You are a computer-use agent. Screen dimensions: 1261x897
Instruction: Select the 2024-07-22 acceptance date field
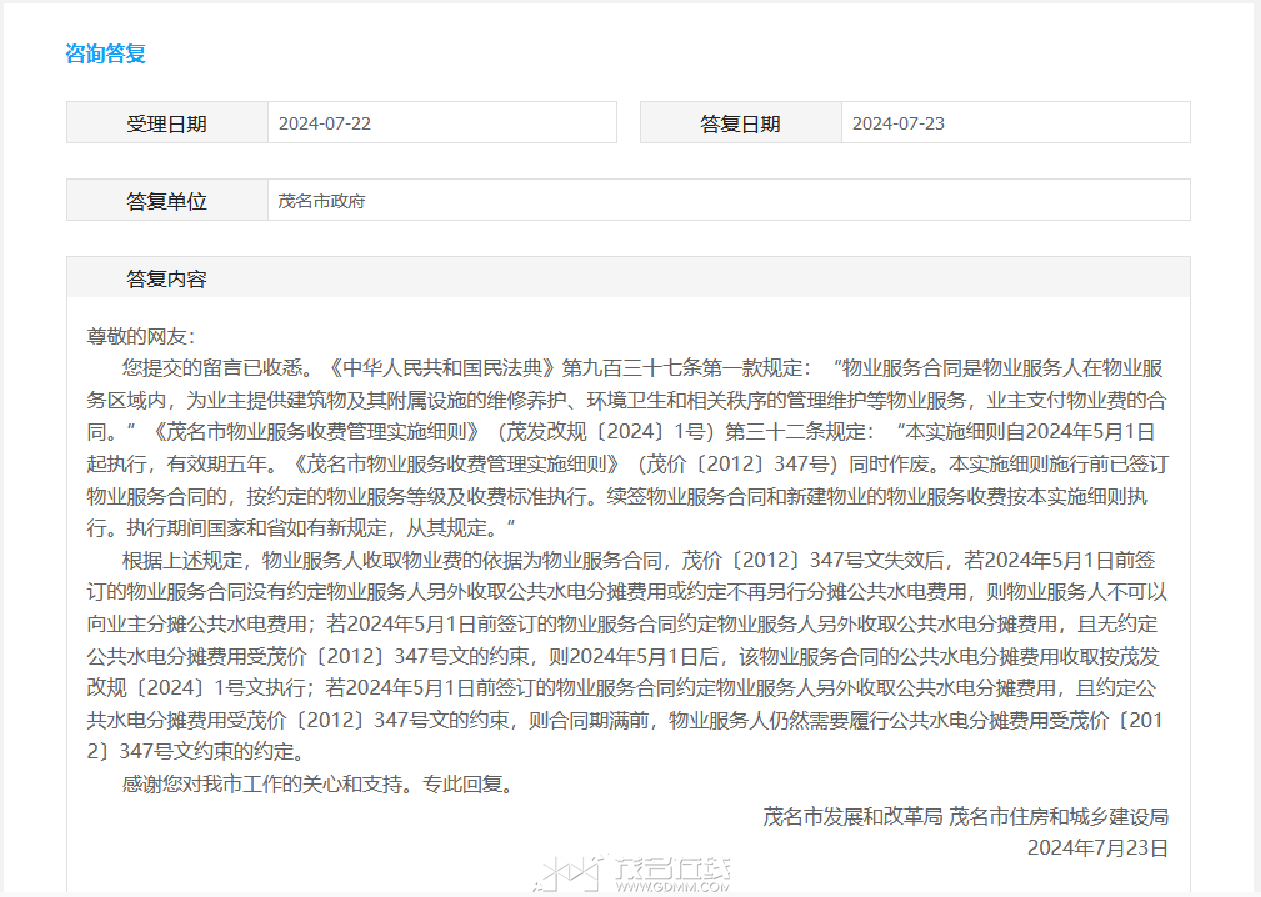pyautogui.click(x=442, y=123)
